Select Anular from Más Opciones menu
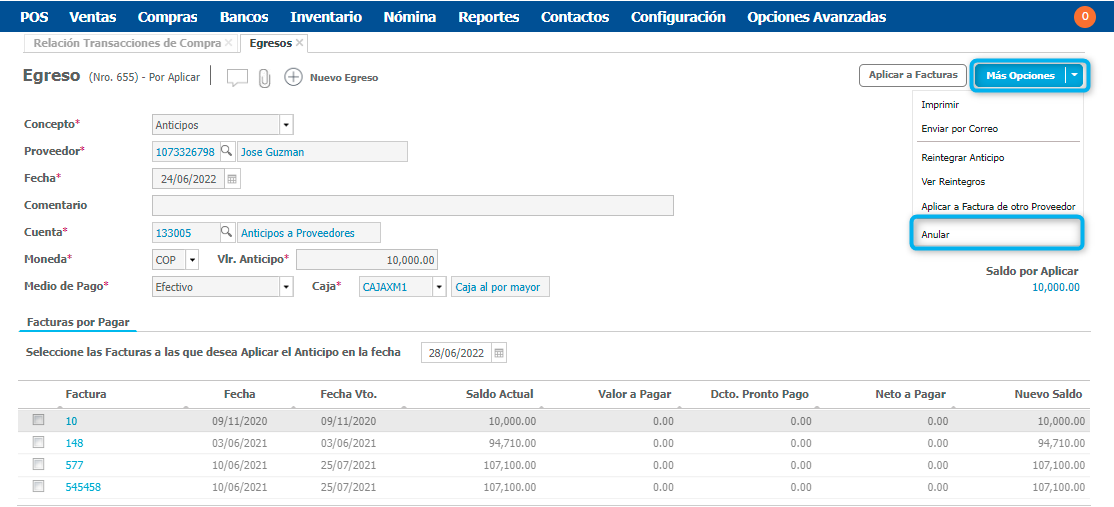 pos(936,234)
